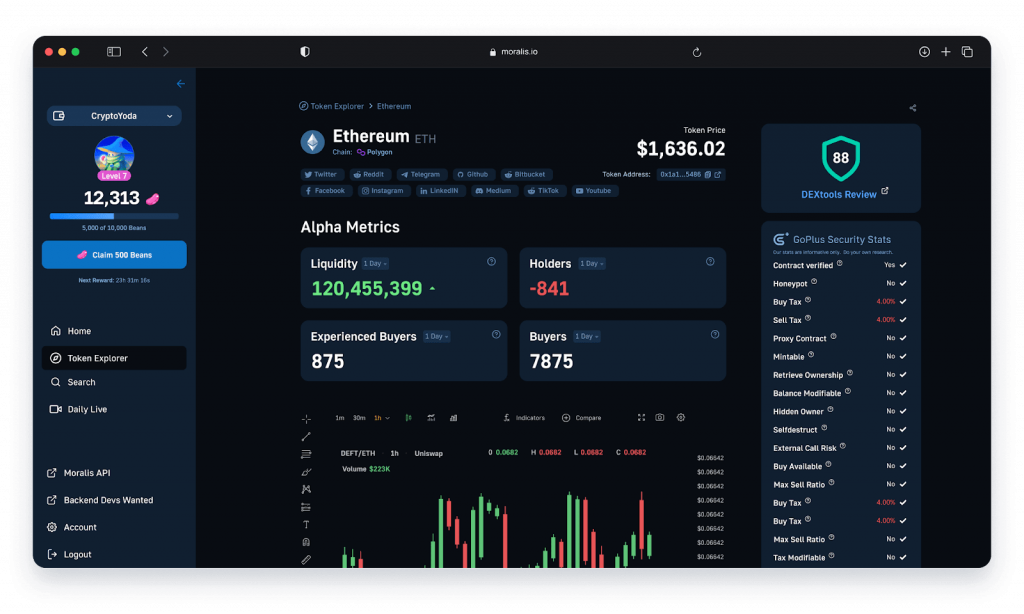1024x614 pixels.
Task: Select 1m chart interval
Action: [x=340, y=418]
